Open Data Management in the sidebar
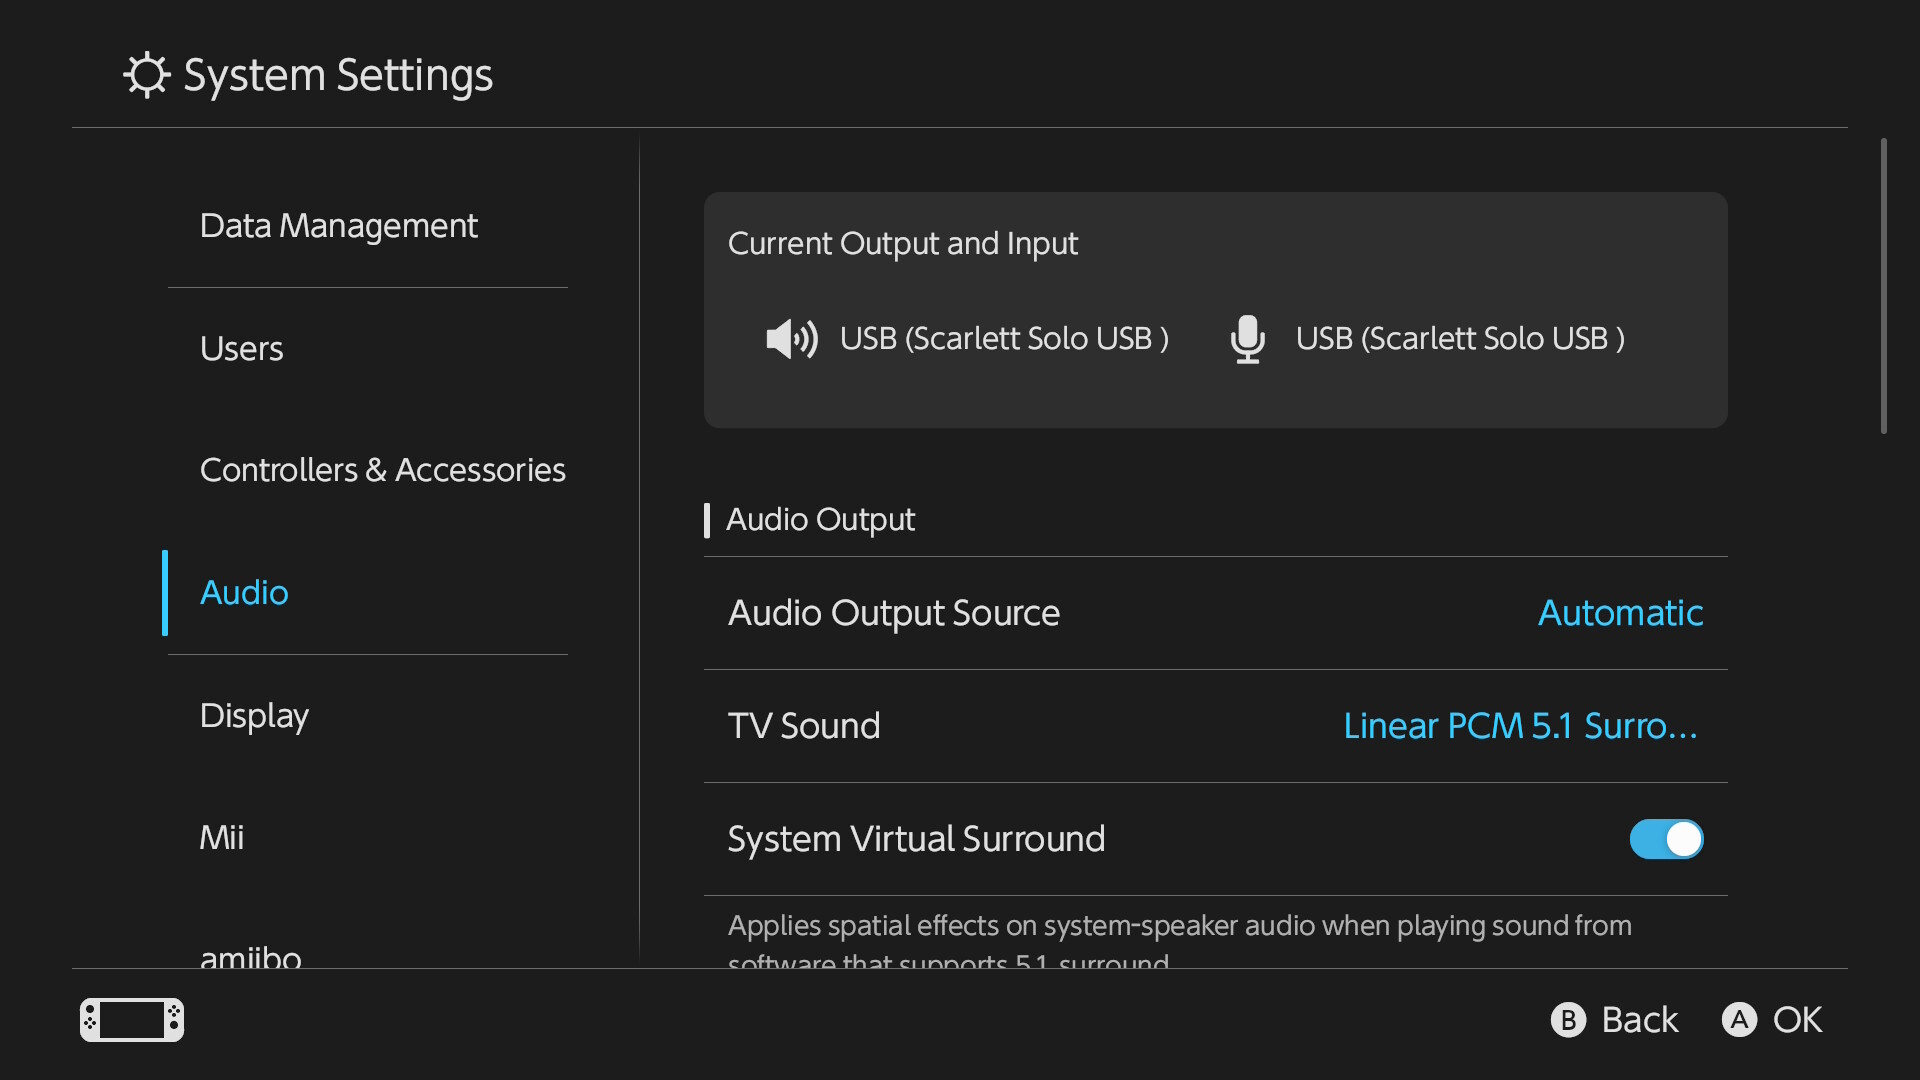The image size is (1920, 1080). 338,226
